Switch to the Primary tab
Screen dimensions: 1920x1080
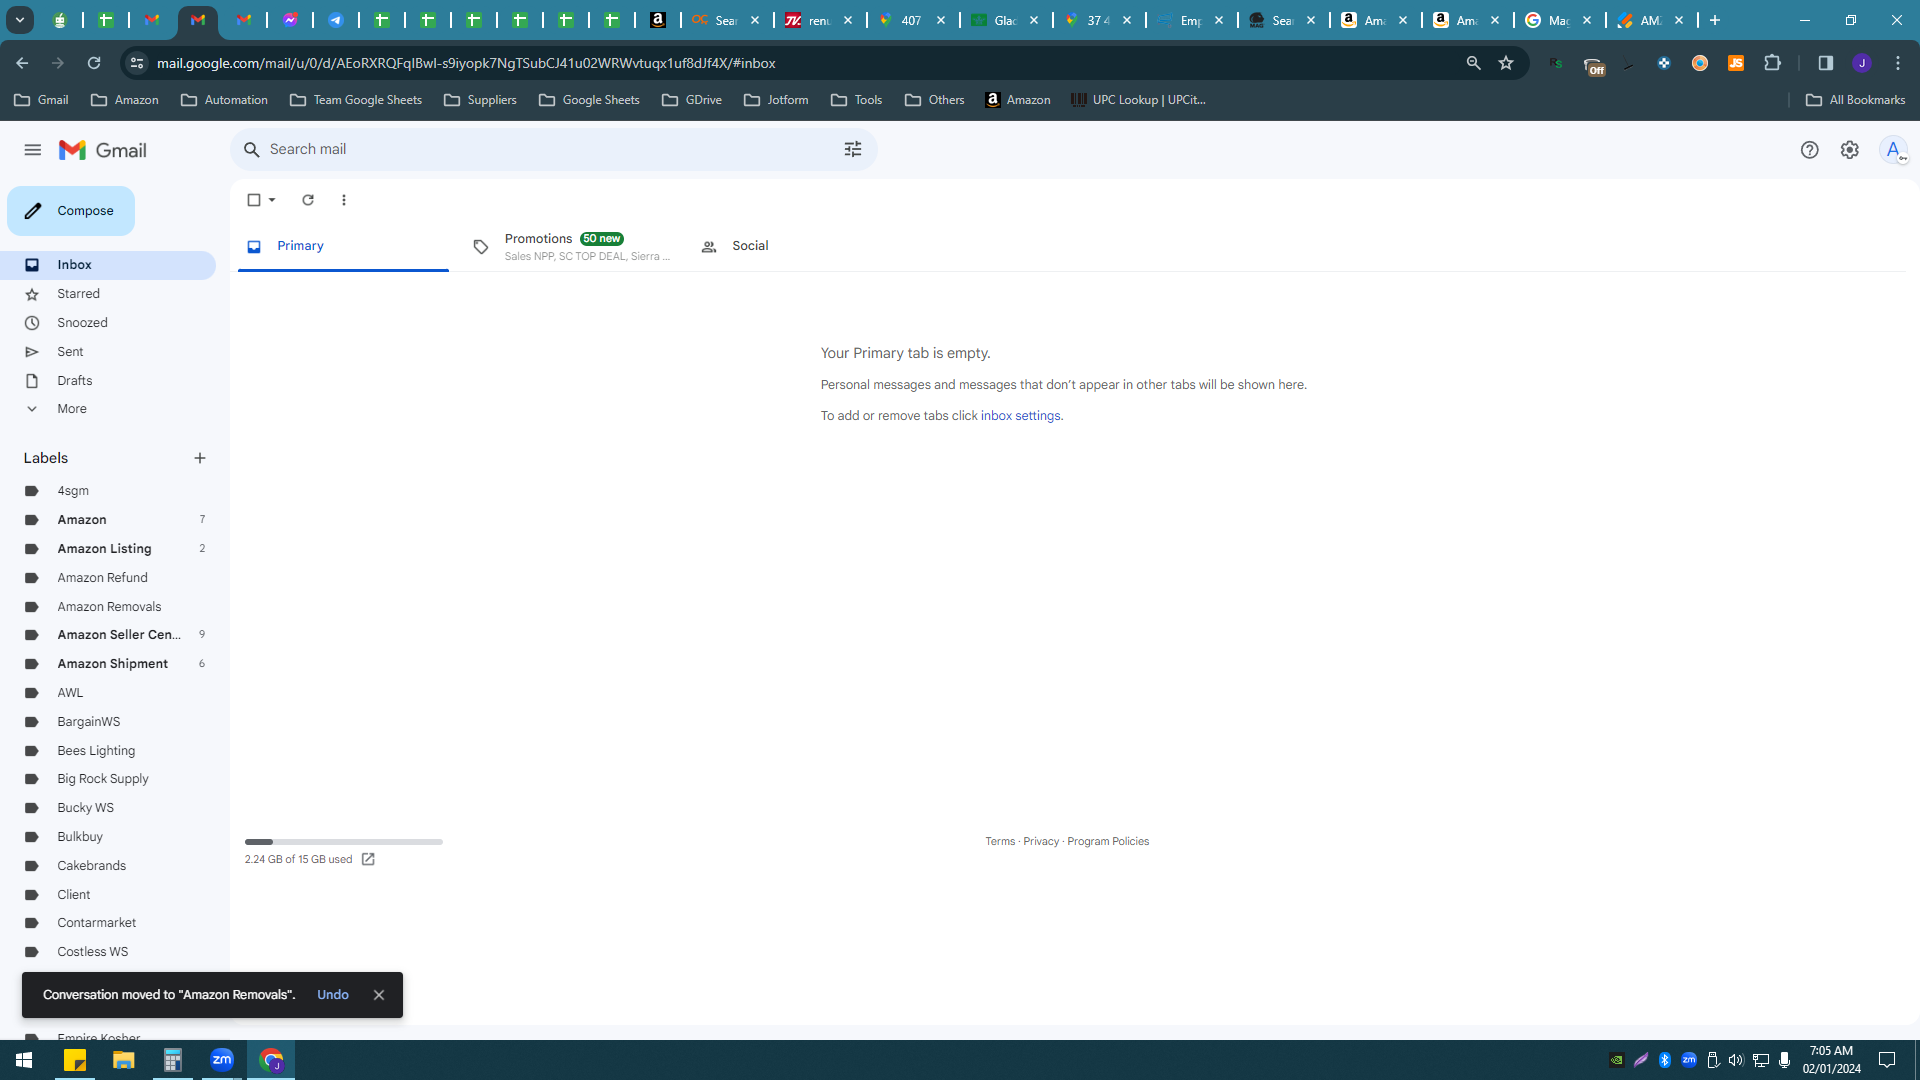coord(343,246)
